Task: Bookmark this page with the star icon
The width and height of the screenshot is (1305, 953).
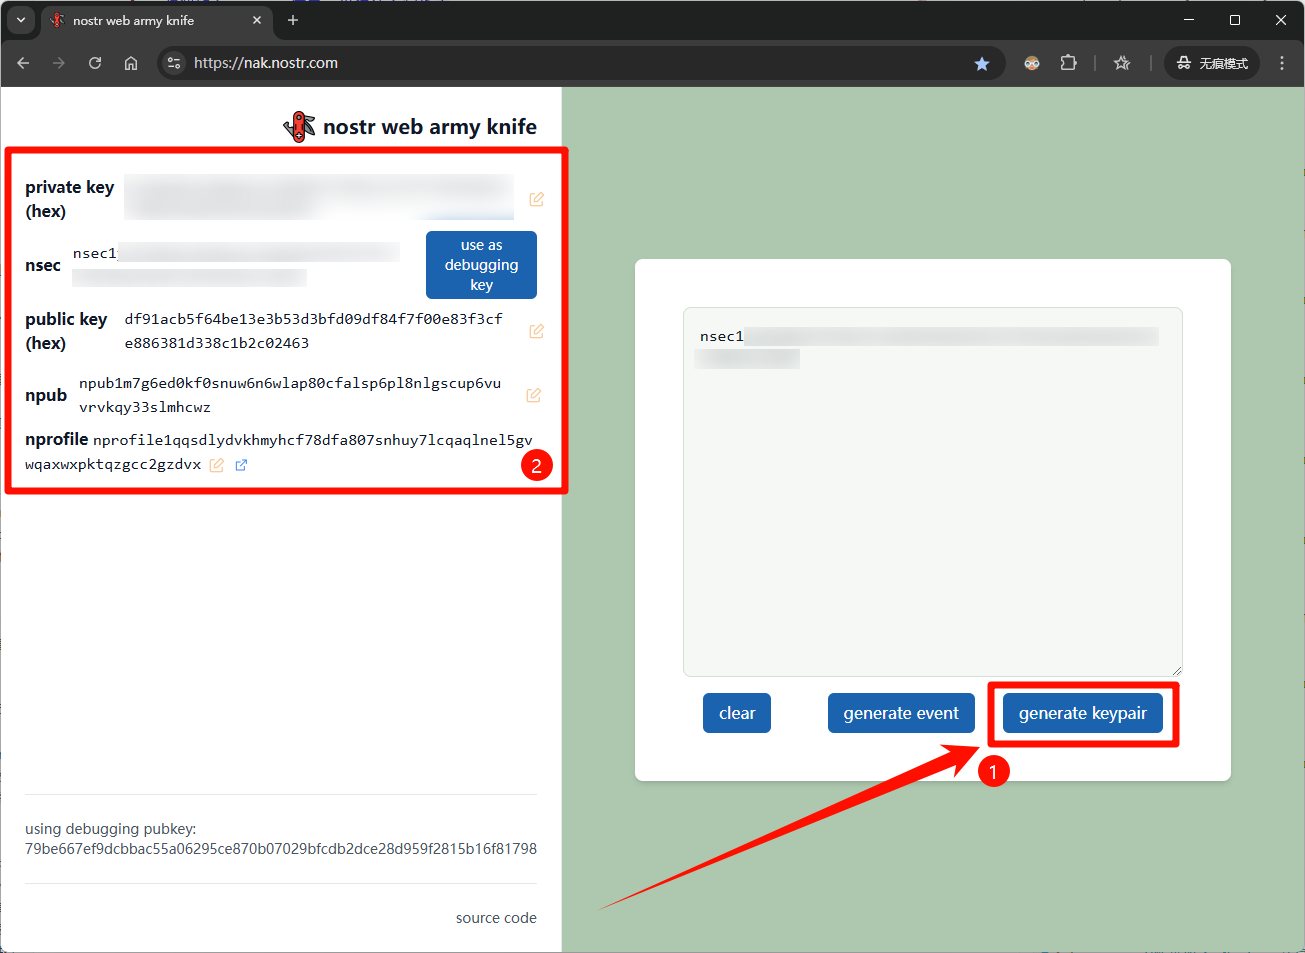Action: point(982,63)
